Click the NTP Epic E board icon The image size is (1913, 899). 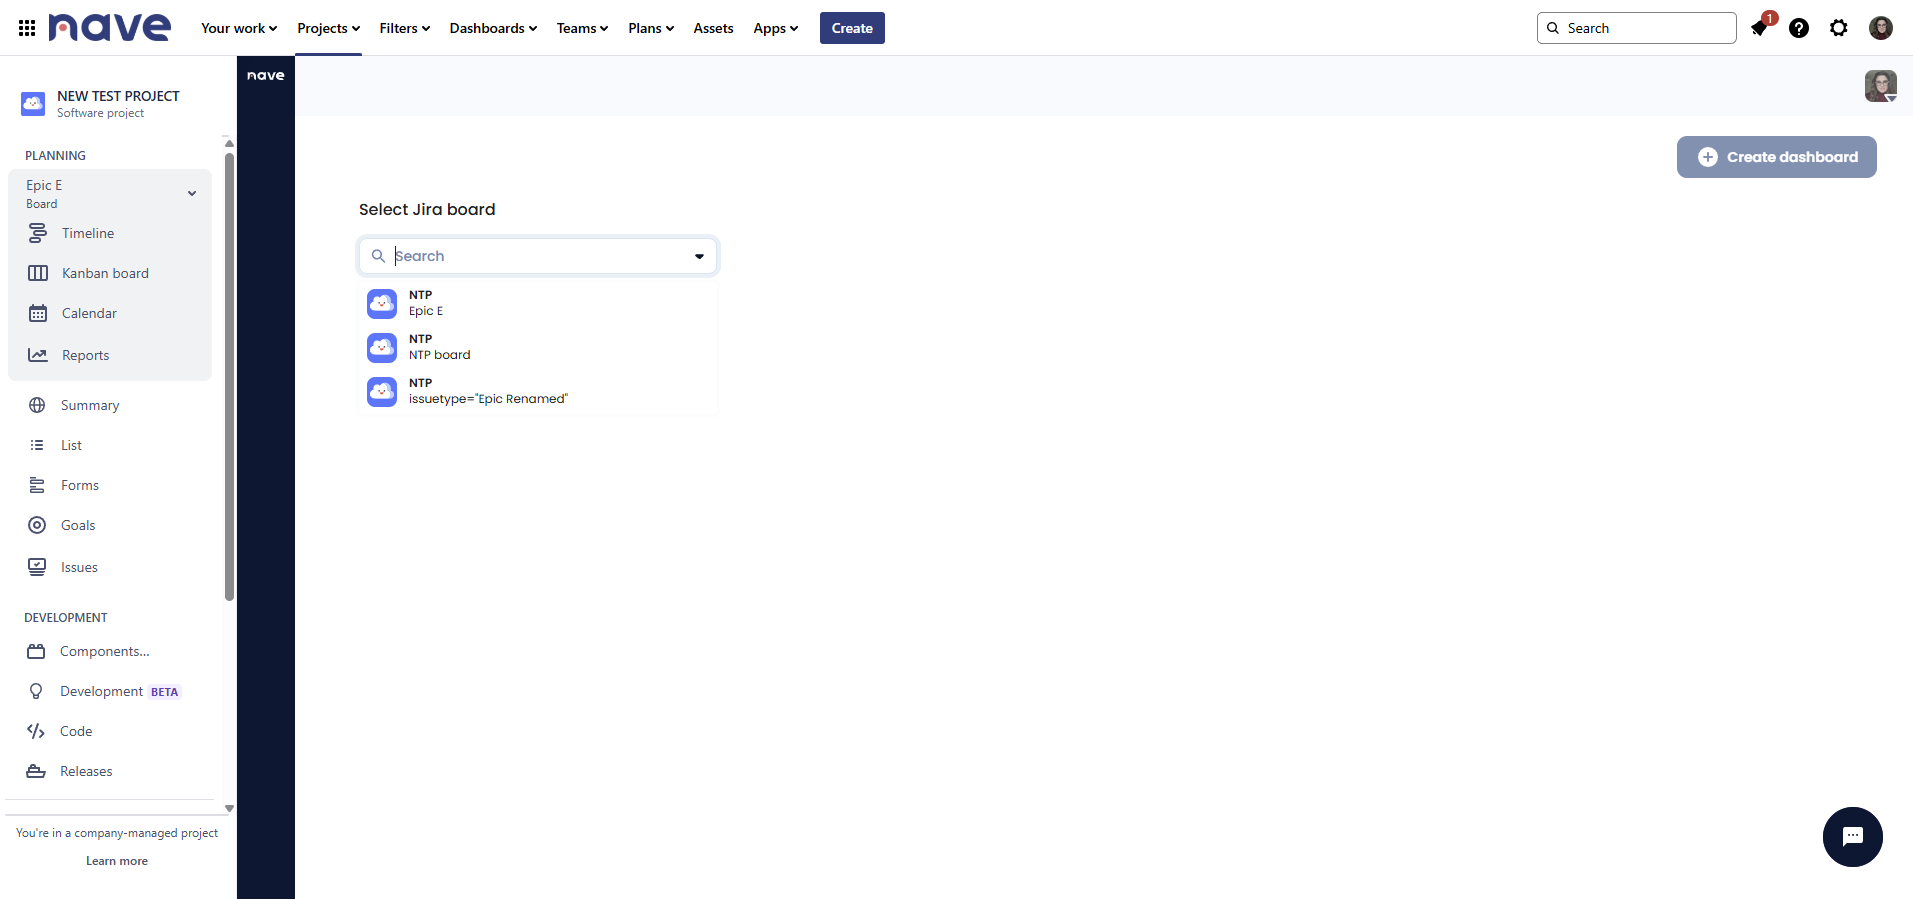point(382,303)
